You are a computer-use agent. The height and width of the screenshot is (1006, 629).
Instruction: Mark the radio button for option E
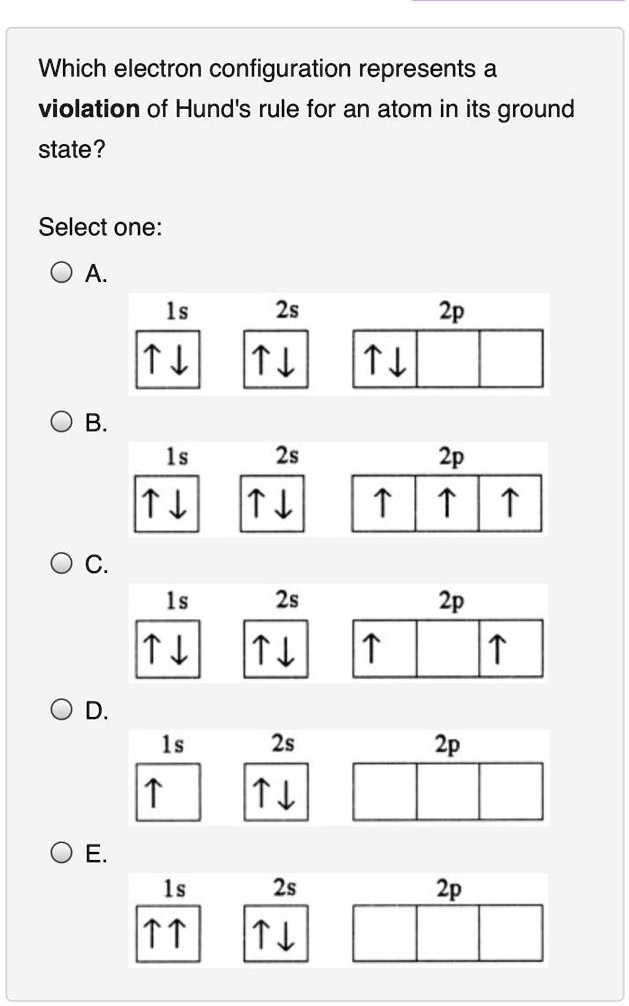pos(62,854)
